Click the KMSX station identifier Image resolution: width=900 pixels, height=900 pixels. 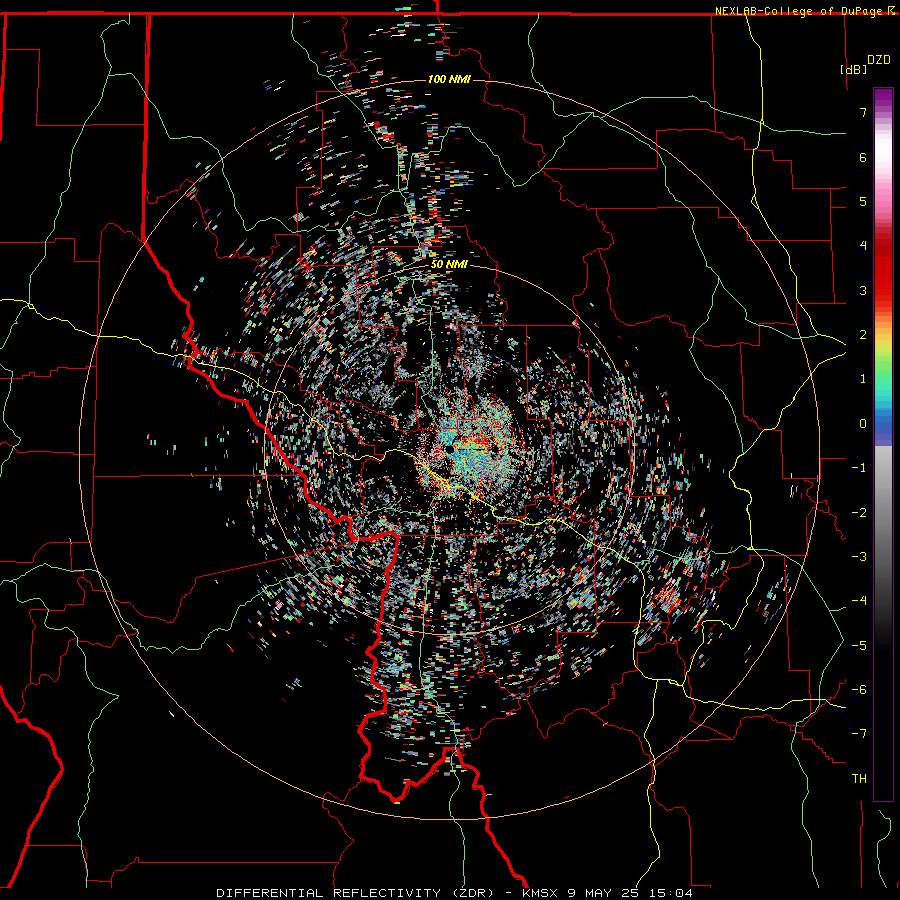[x=540, y=893]
